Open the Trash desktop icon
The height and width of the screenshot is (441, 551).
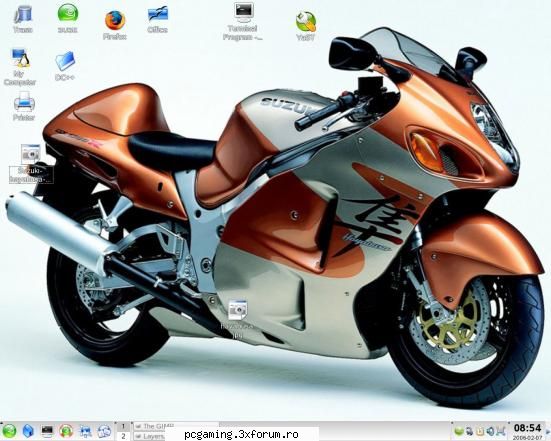[23, 19]
